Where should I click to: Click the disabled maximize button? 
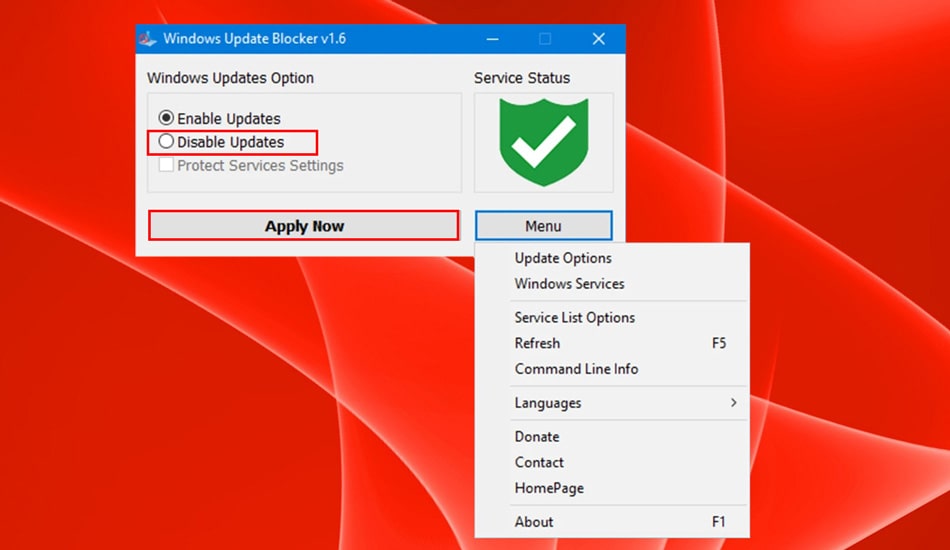pos(545,39)
